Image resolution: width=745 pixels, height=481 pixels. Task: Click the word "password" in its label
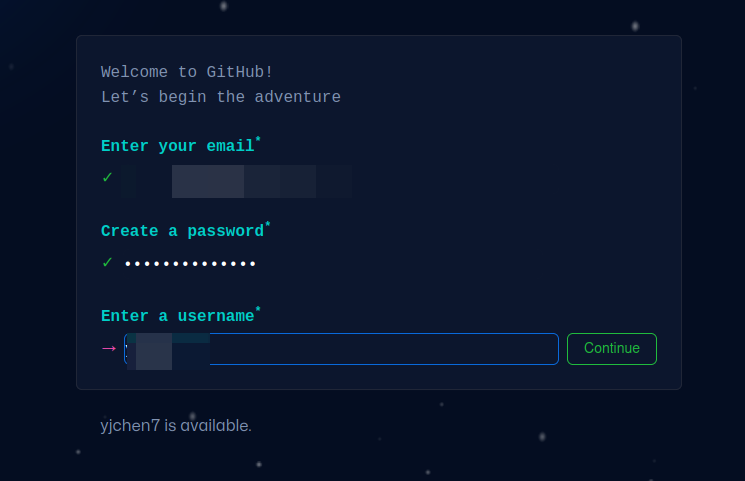pos(226,231)
